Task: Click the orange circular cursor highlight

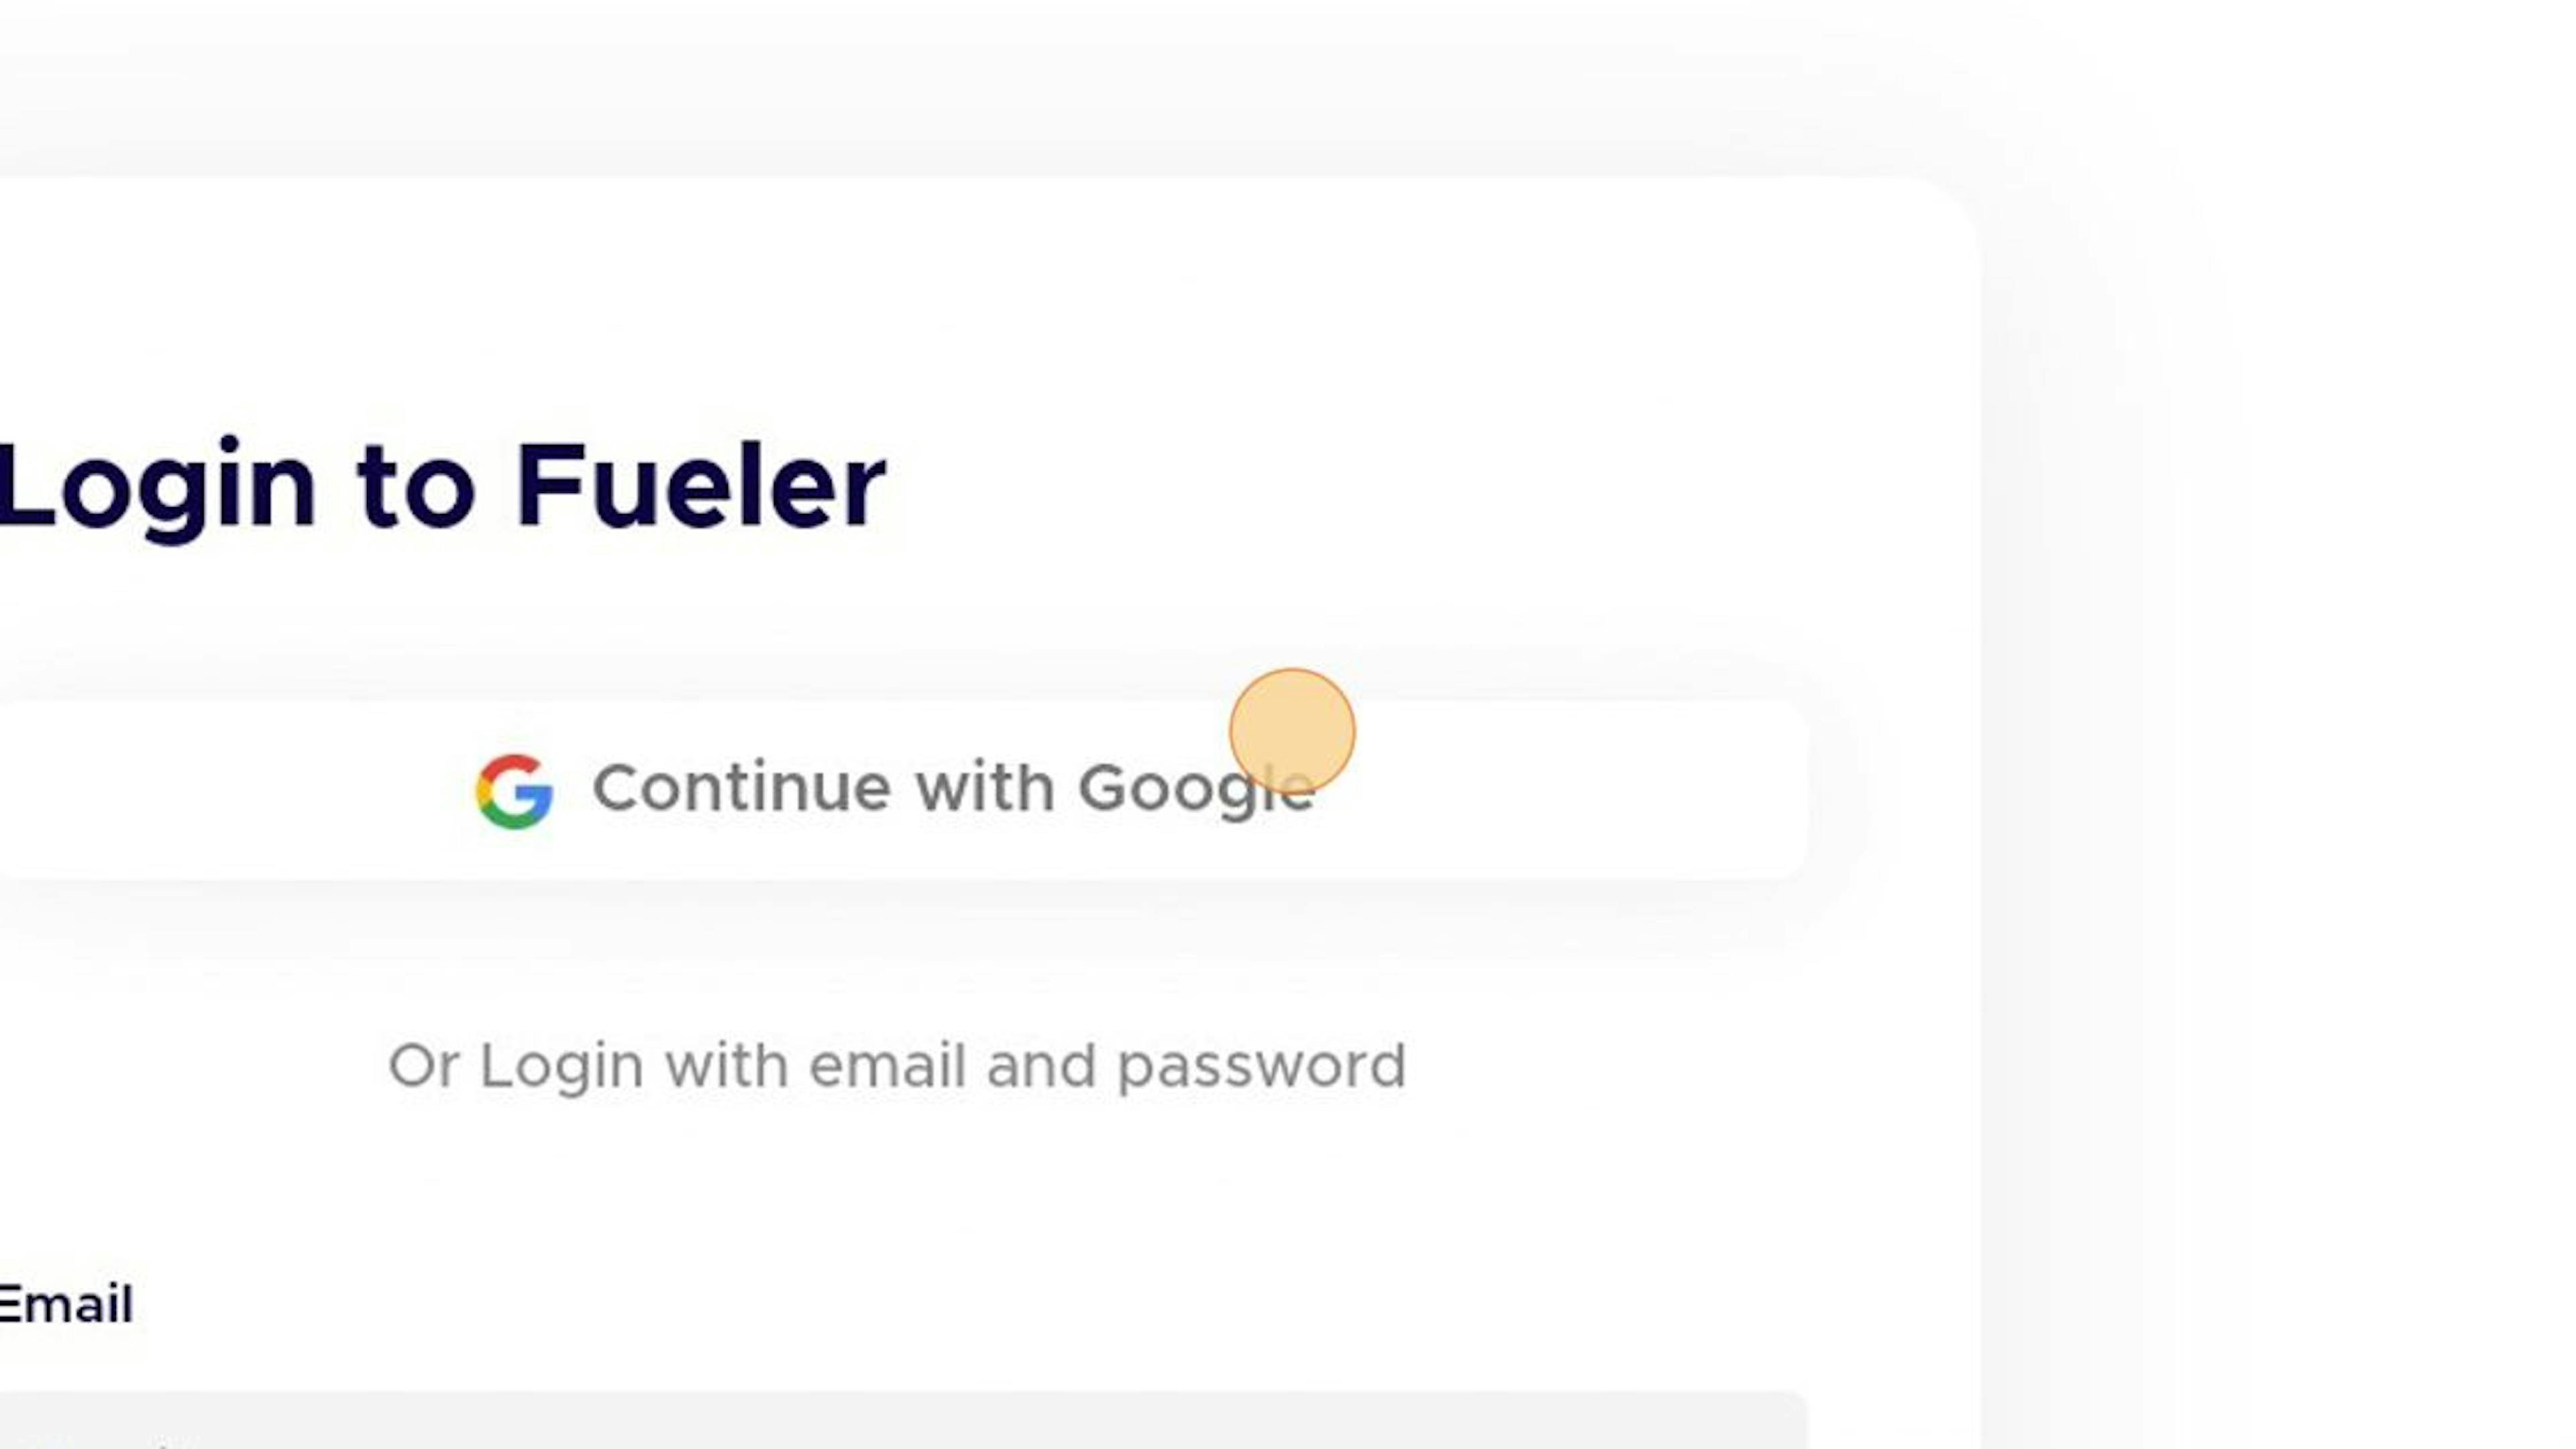Action: [1292, 732]
